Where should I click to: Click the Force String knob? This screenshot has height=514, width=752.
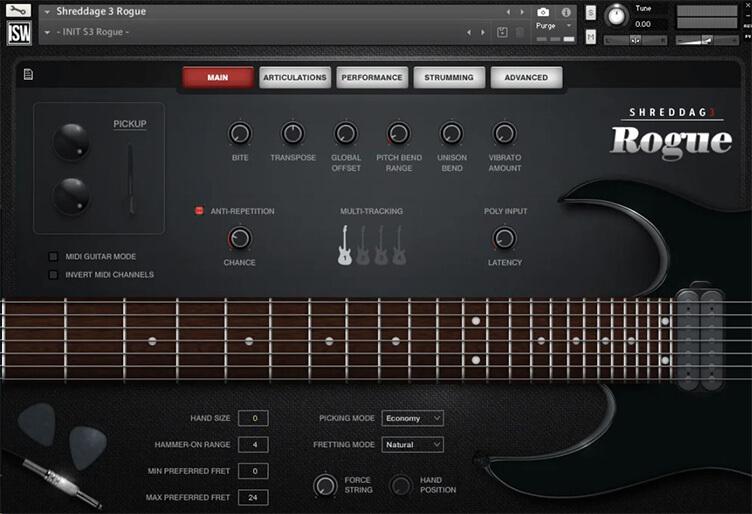coord(325,485)
